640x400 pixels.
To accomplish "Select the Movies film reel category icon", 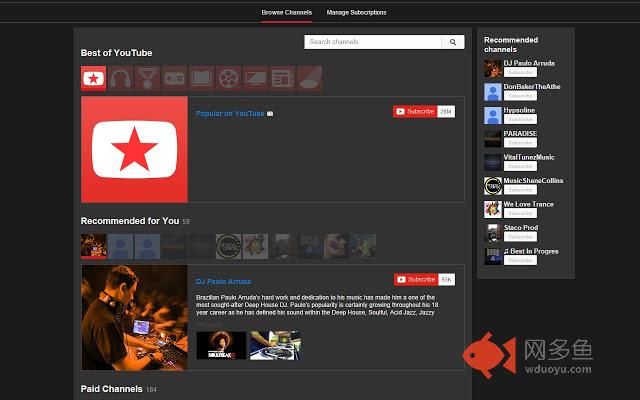I will pos(228,78).
